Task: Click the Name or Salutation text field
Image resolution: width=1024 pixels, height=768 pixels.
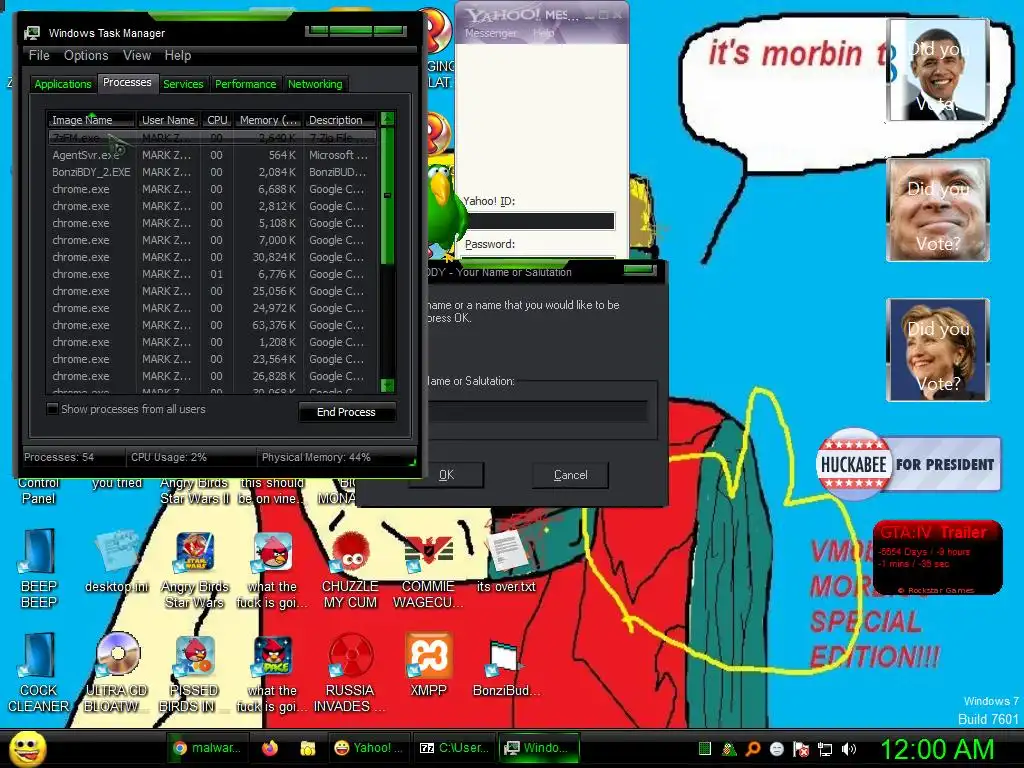Action: [537, 411]
